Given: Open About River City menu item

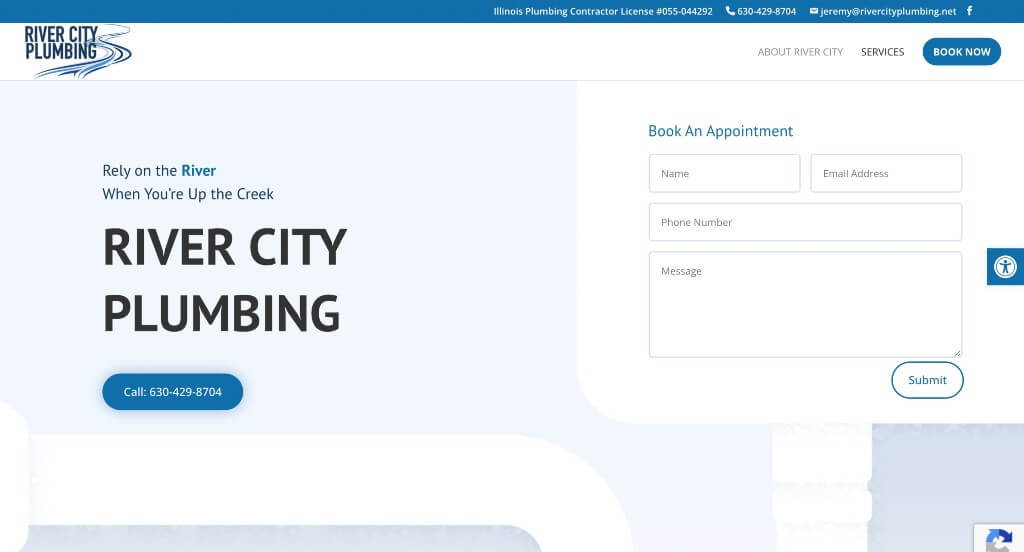Looking at the screenshot, I should [x=800, y=52].
